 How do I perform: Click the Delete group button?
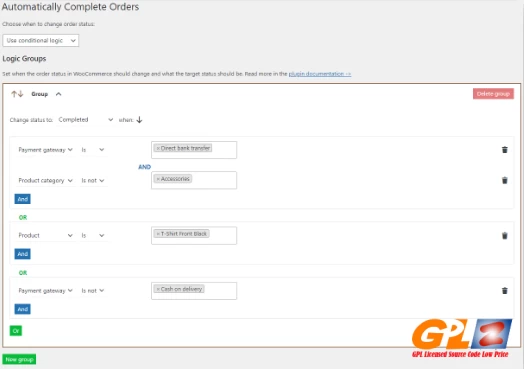(x=493, y=94)
